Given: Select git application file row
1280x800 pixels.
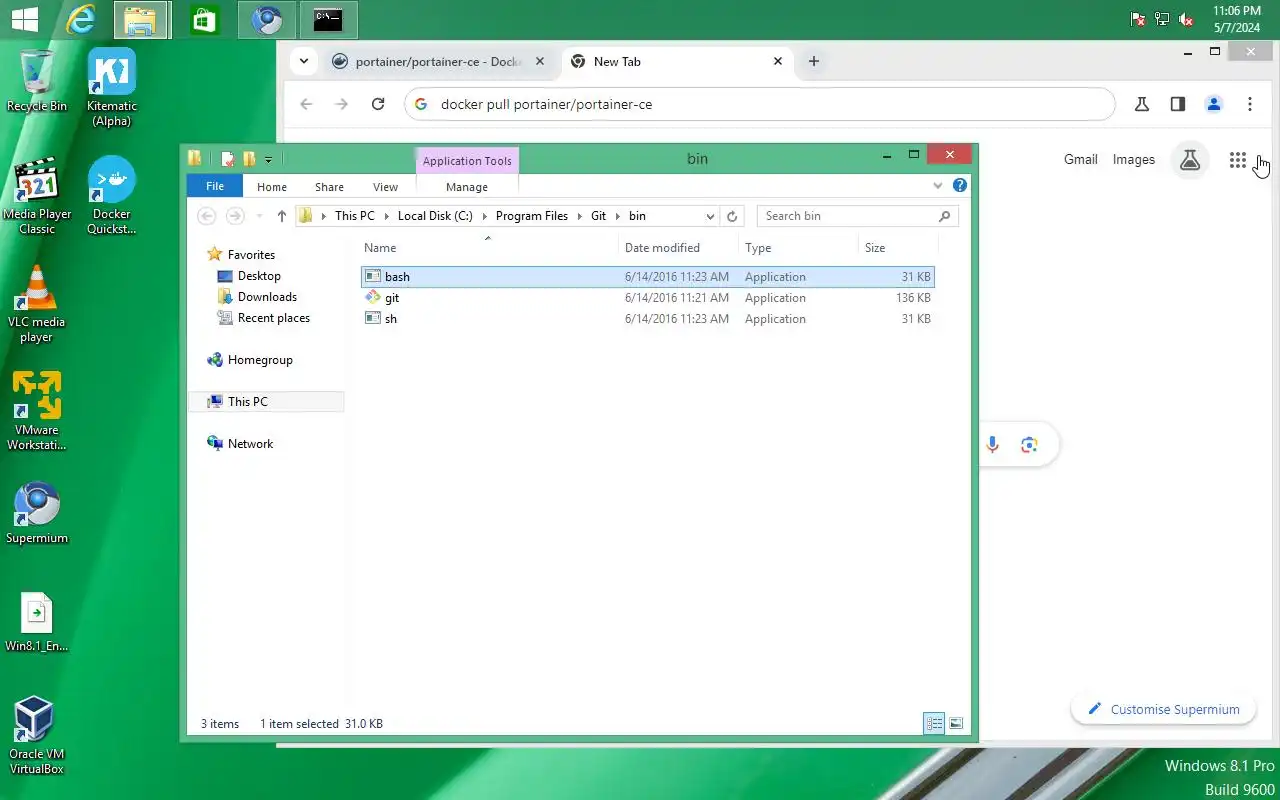Looking at the screenshot, I should click(x=647, y=298).
